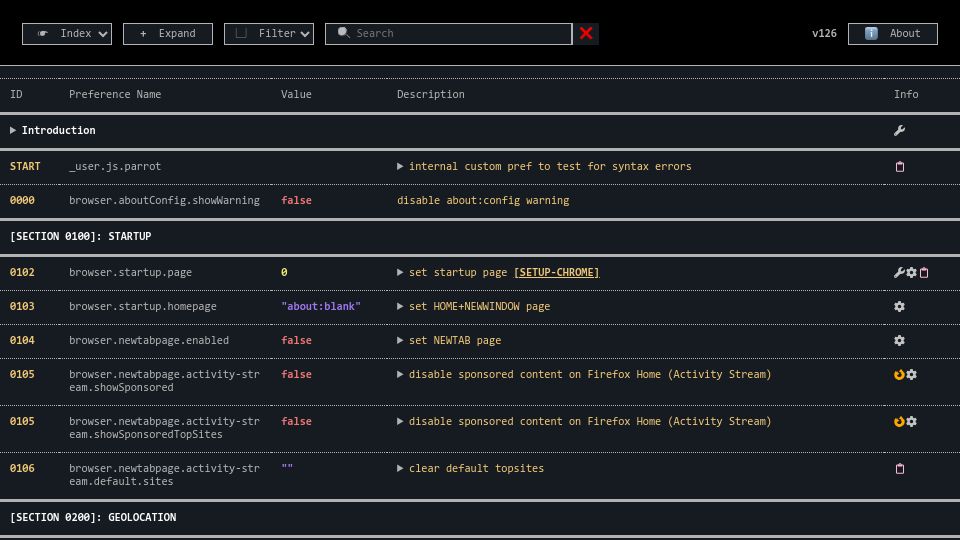Viewport: 960px width, 540px height.
Task: Clear search with the red X
Action: click(586, 34)
